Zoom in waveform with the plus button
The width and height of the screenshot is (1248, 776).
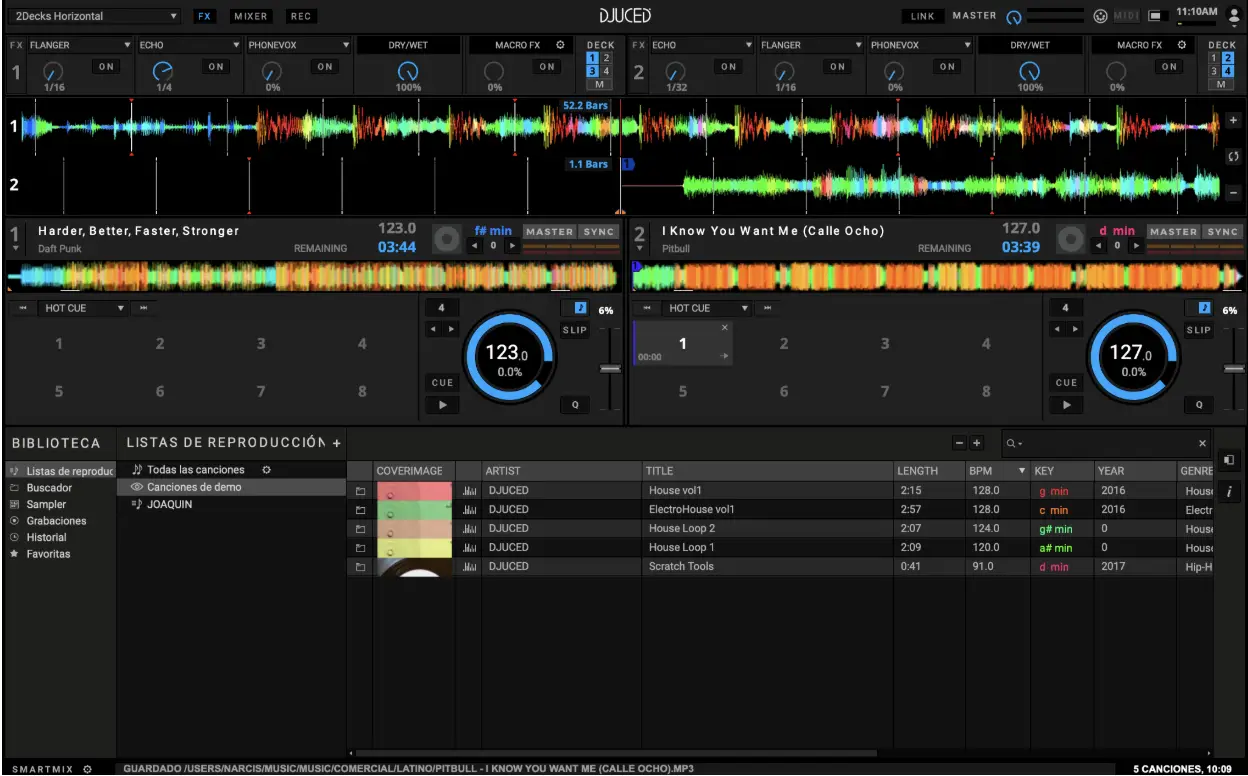coord(1233,120)
